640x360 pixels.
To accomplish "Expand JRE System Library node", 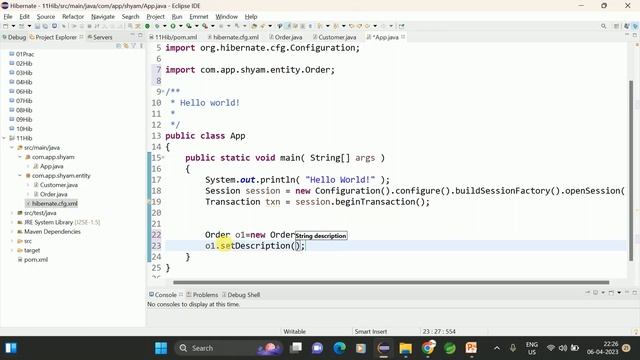I will [x=12, y=222].
